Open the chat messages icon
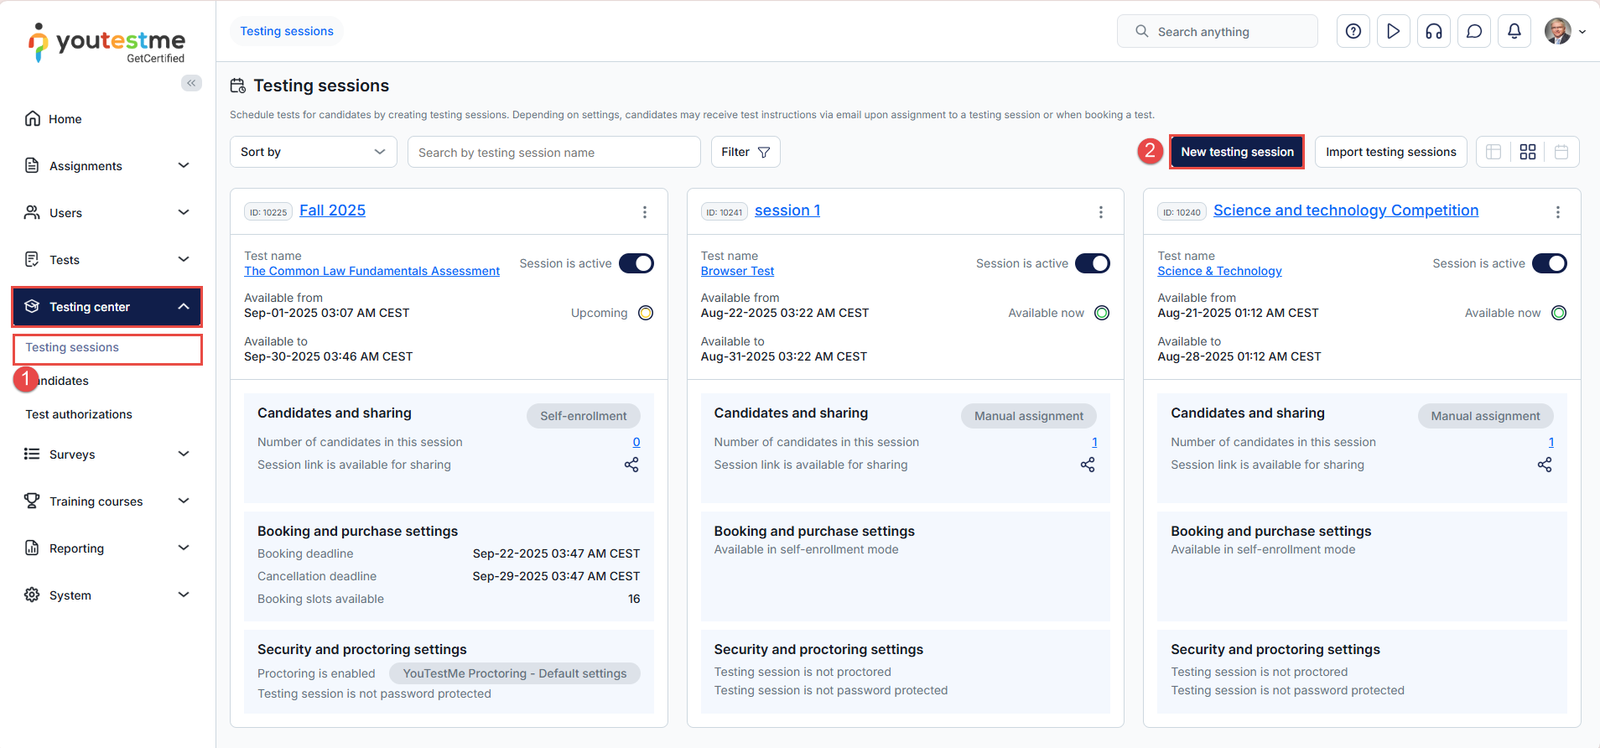Viewport: 1600px width, 748px height. coord(1474,31)
